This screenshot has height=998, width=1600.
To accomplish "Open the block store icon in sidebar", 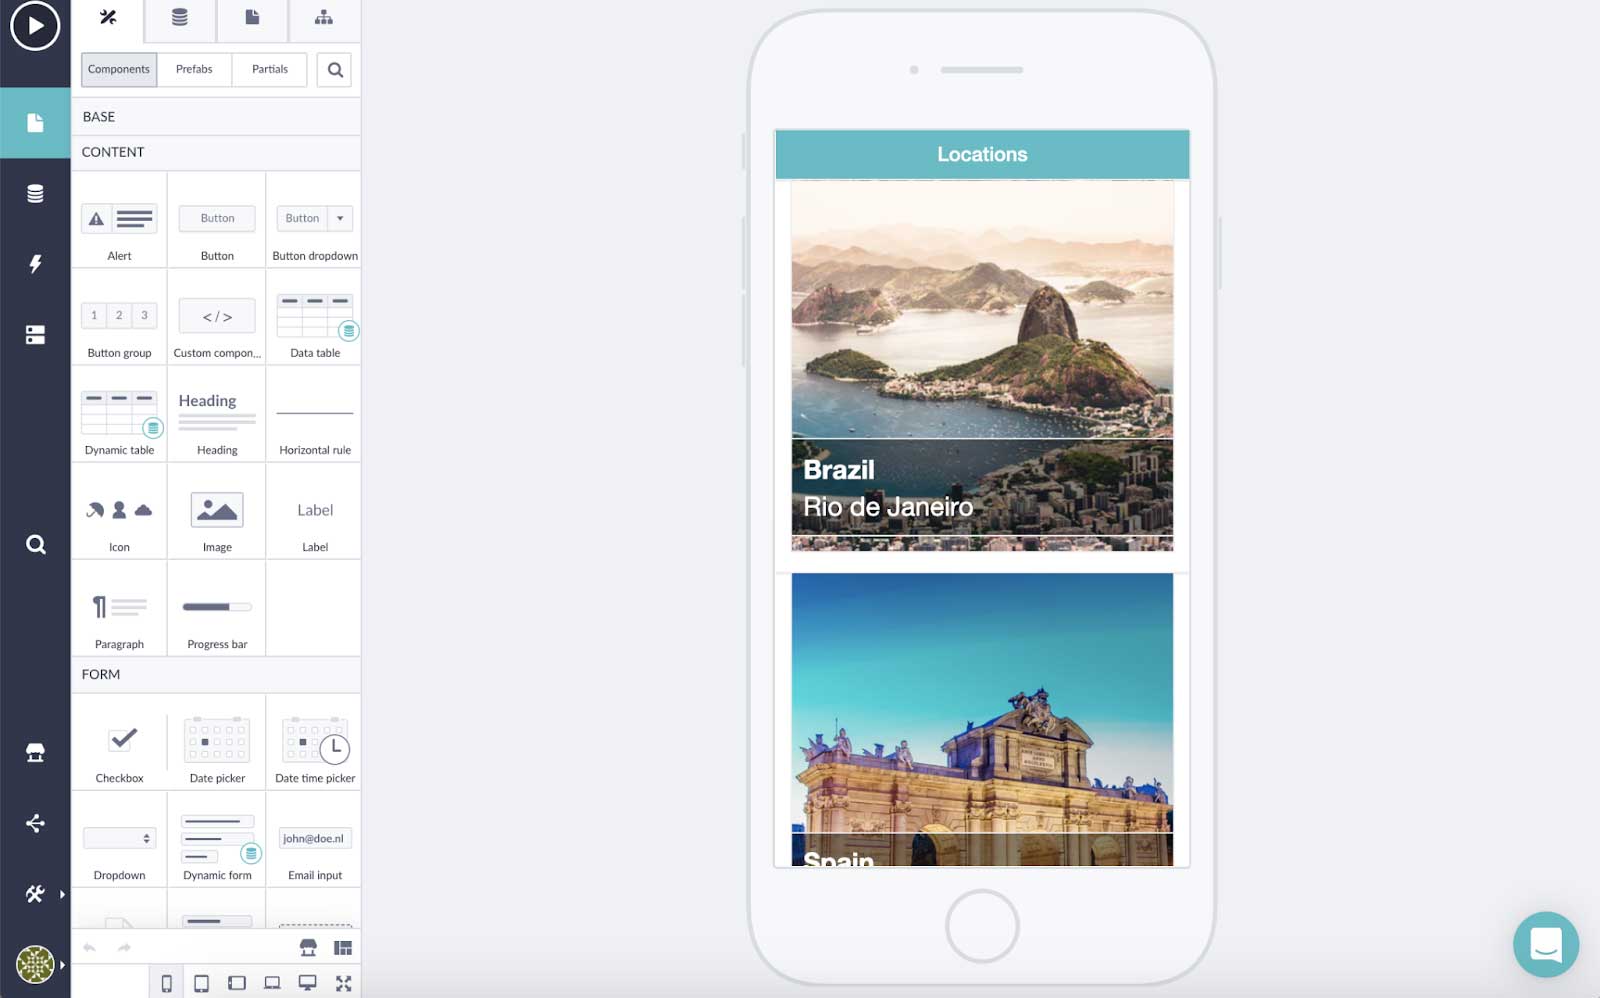I will [35, 753].
